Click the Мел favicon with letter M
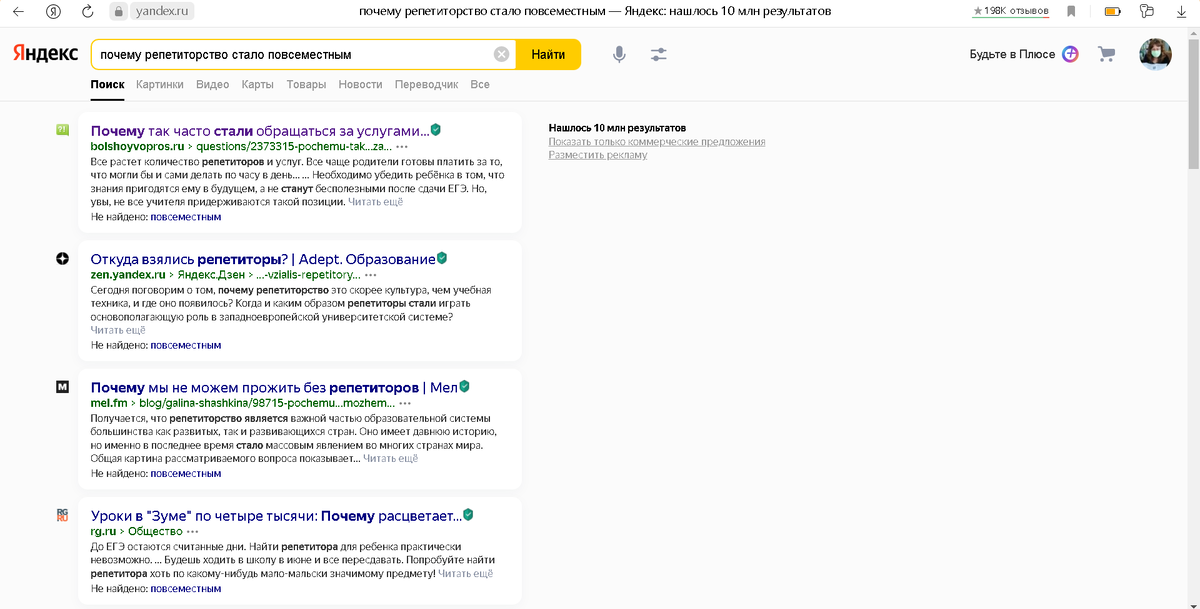This screenshot has width=1200, height=609. [63, 386]
